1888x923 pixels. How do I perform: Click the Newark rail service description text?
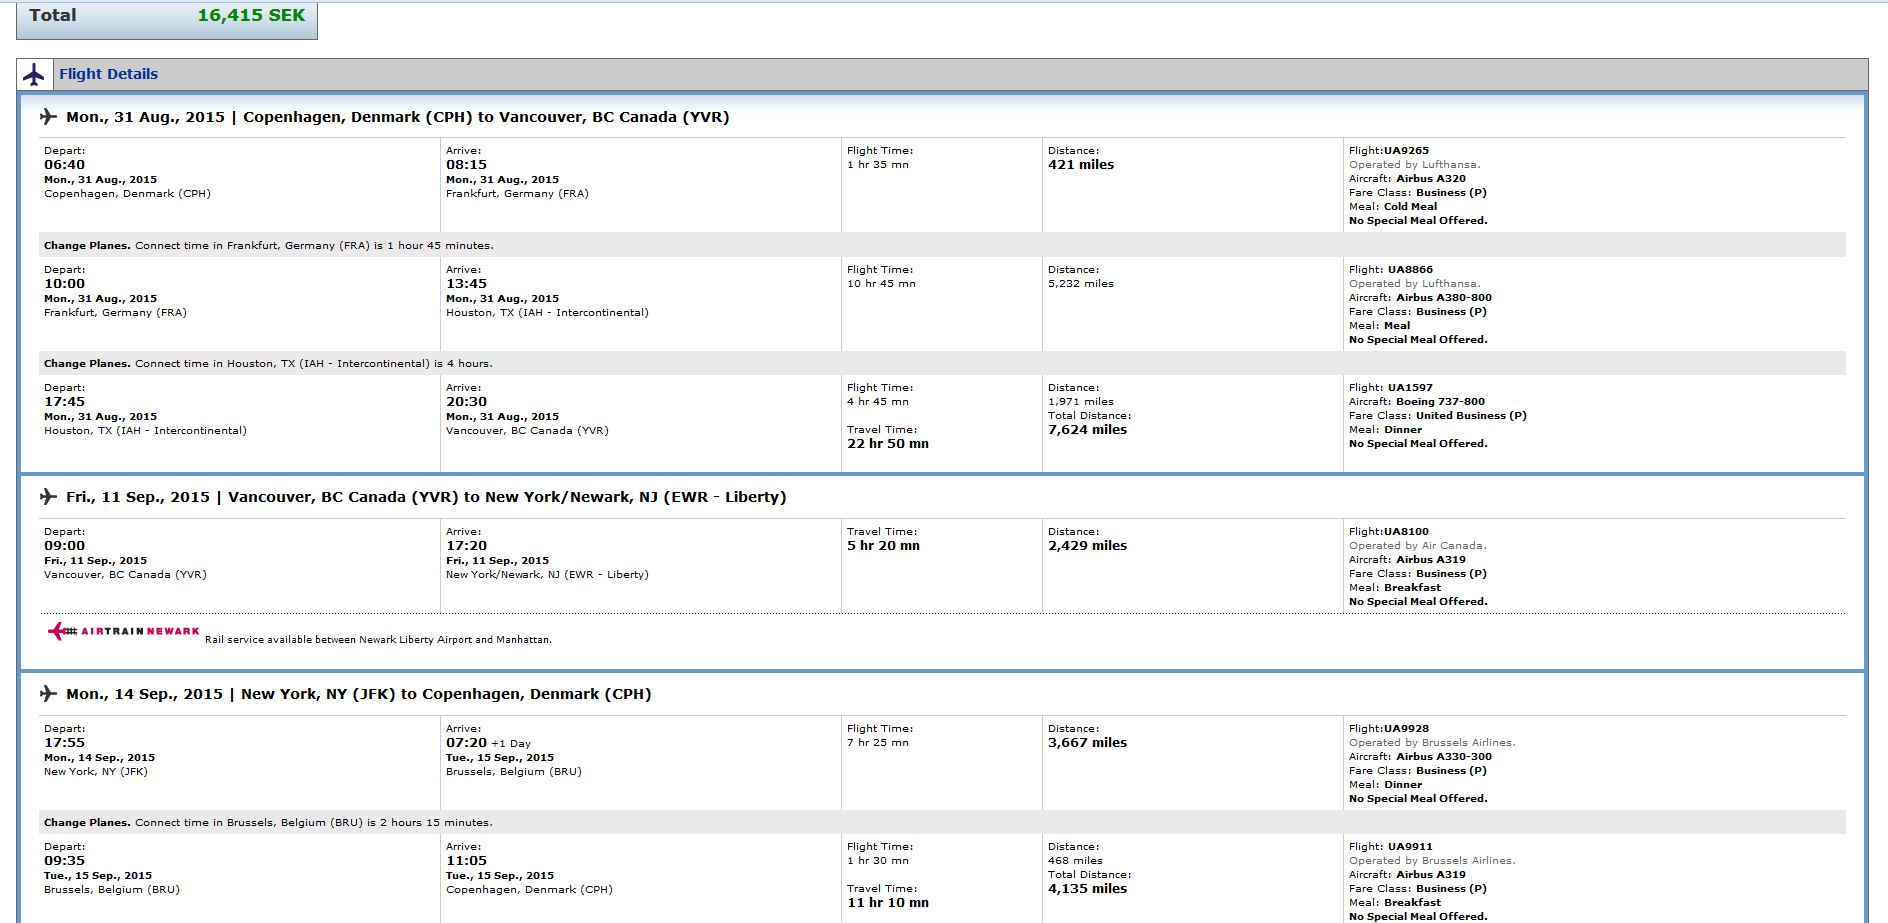(378, 640)
